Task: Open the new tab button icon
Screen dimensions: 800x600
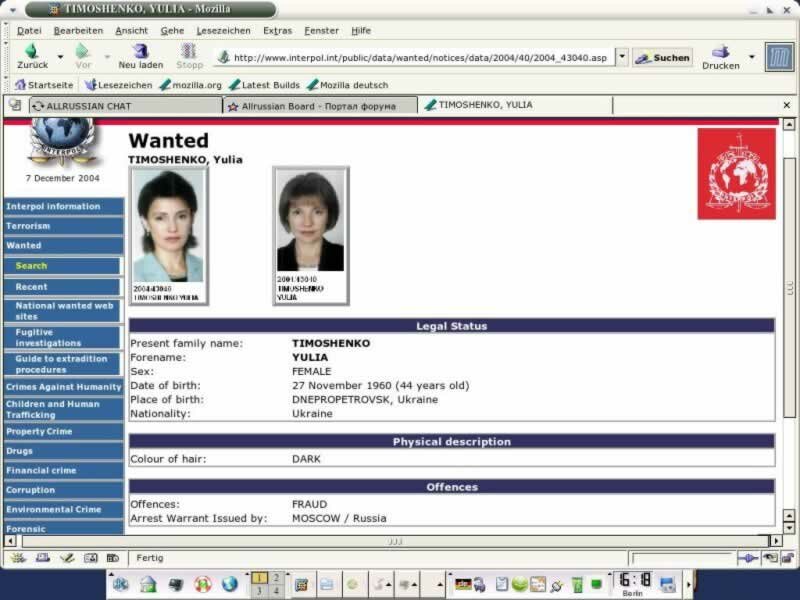Action: click(x=15, y=105)
